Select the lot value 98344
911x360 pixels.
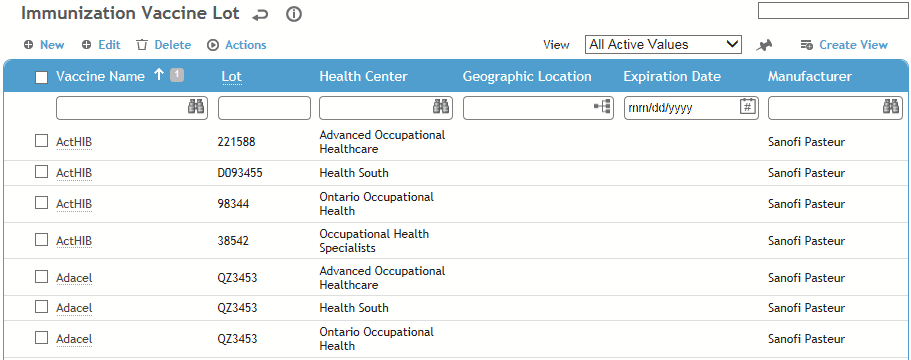pyautogui.click(x=233, y=204)
